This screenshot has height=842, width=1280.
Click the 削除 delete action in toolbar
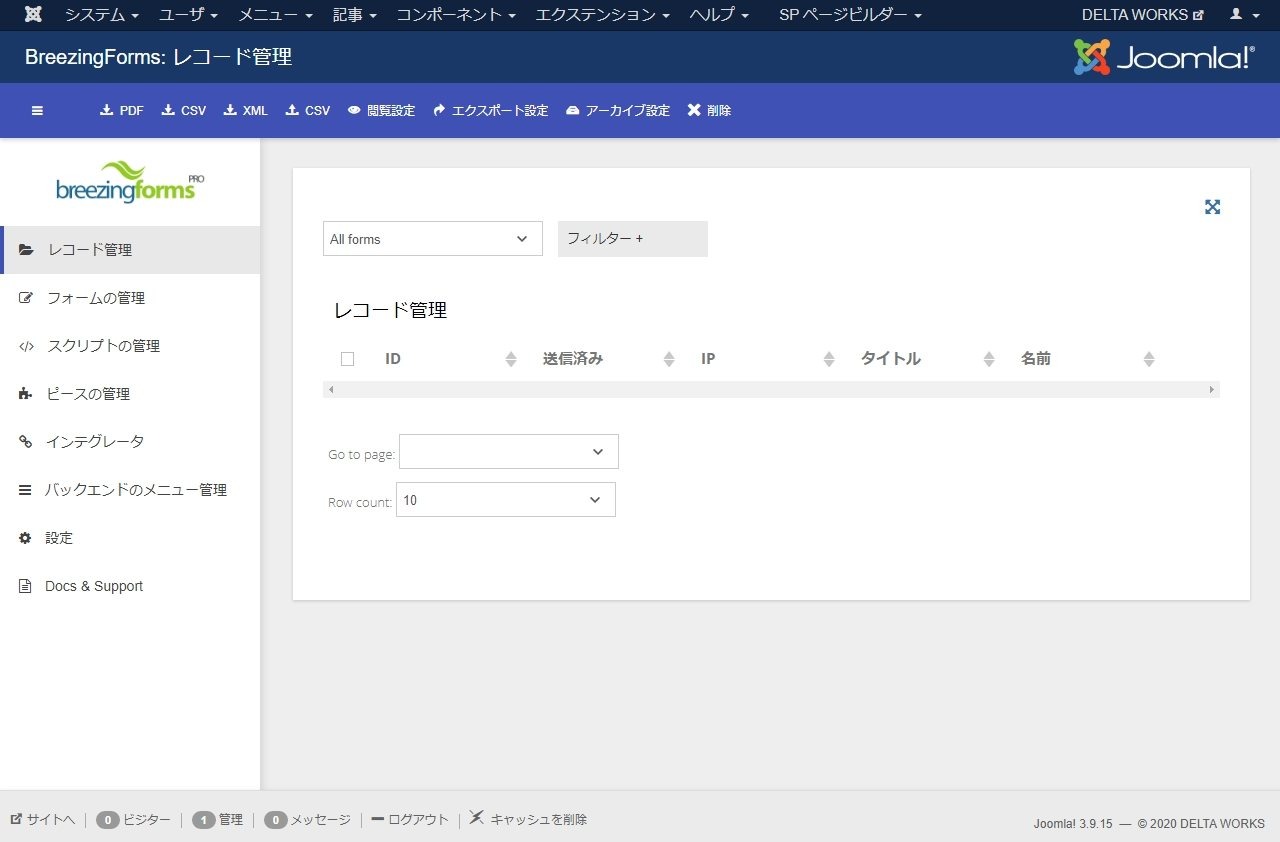pyautogui.click(x=709, y=110)
